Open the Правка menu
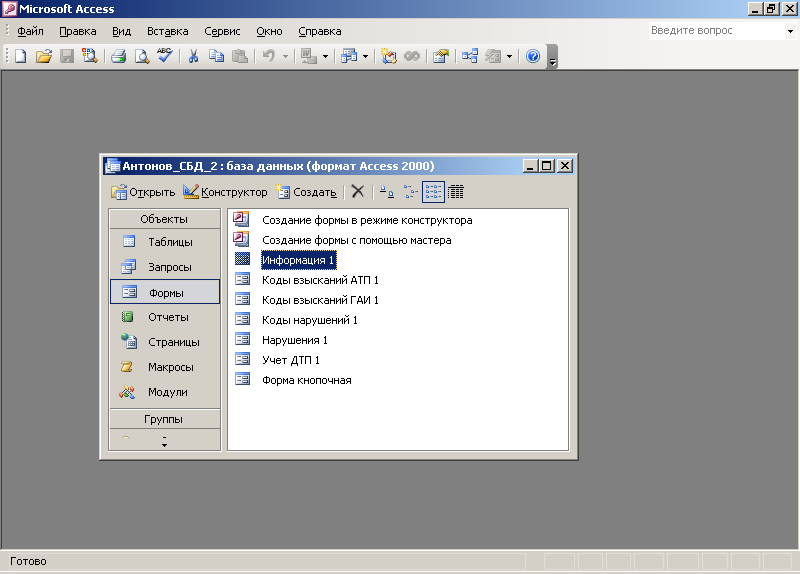This screenshot has height=574, width=800. 78,31
